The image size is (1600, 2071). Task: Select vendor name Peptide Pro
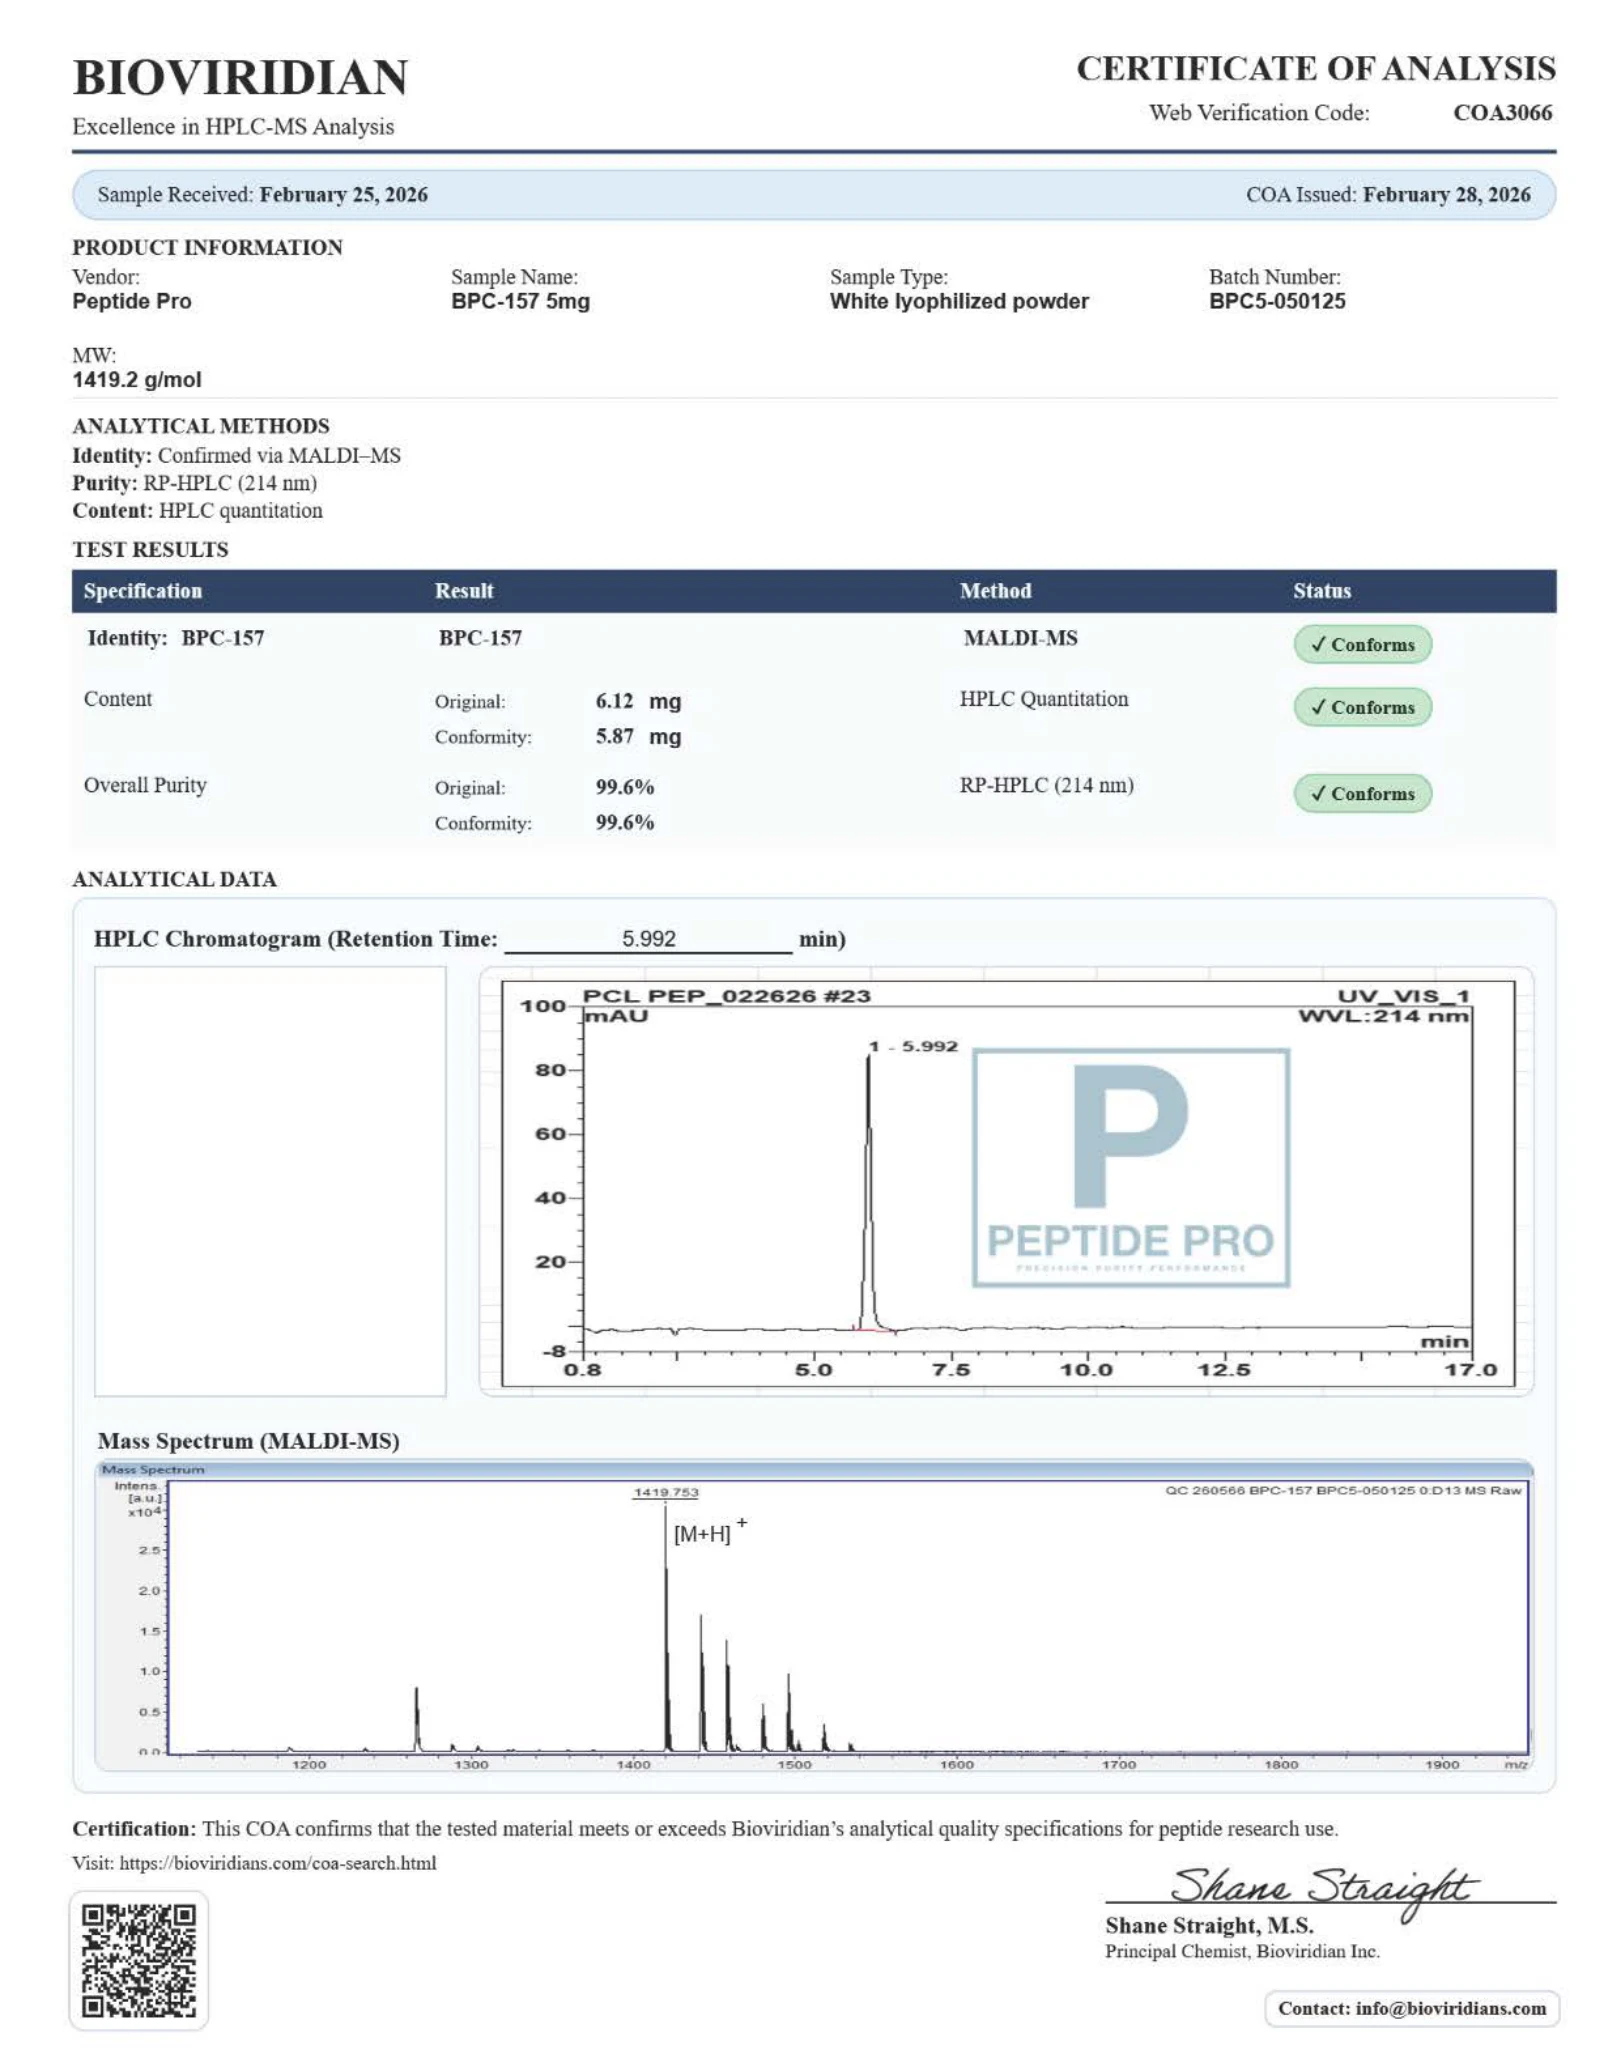[132, 301]
